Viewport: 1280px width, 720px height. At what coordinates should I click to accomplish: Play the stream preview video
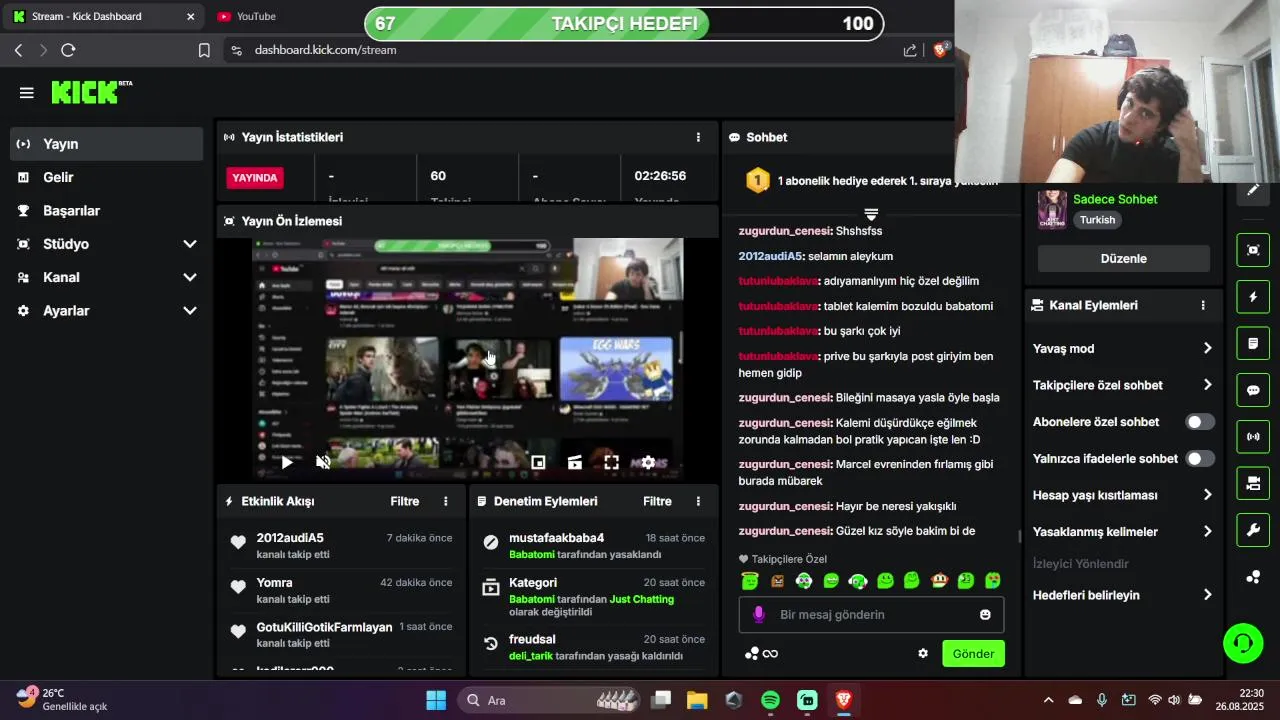287,462
